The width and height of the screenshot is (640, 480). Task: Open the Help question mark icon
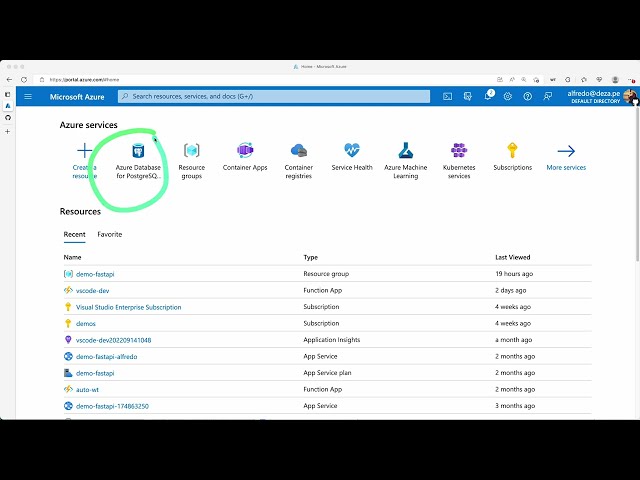(528, 96)
